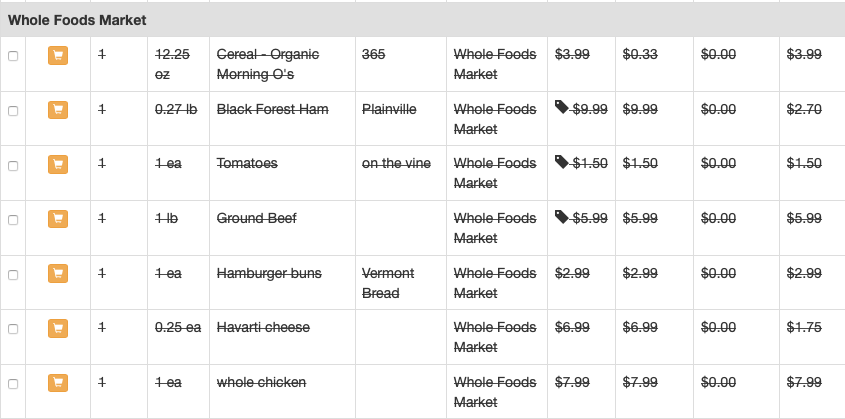Collapse the Whole Foods Market group header

tap(422, 20)
